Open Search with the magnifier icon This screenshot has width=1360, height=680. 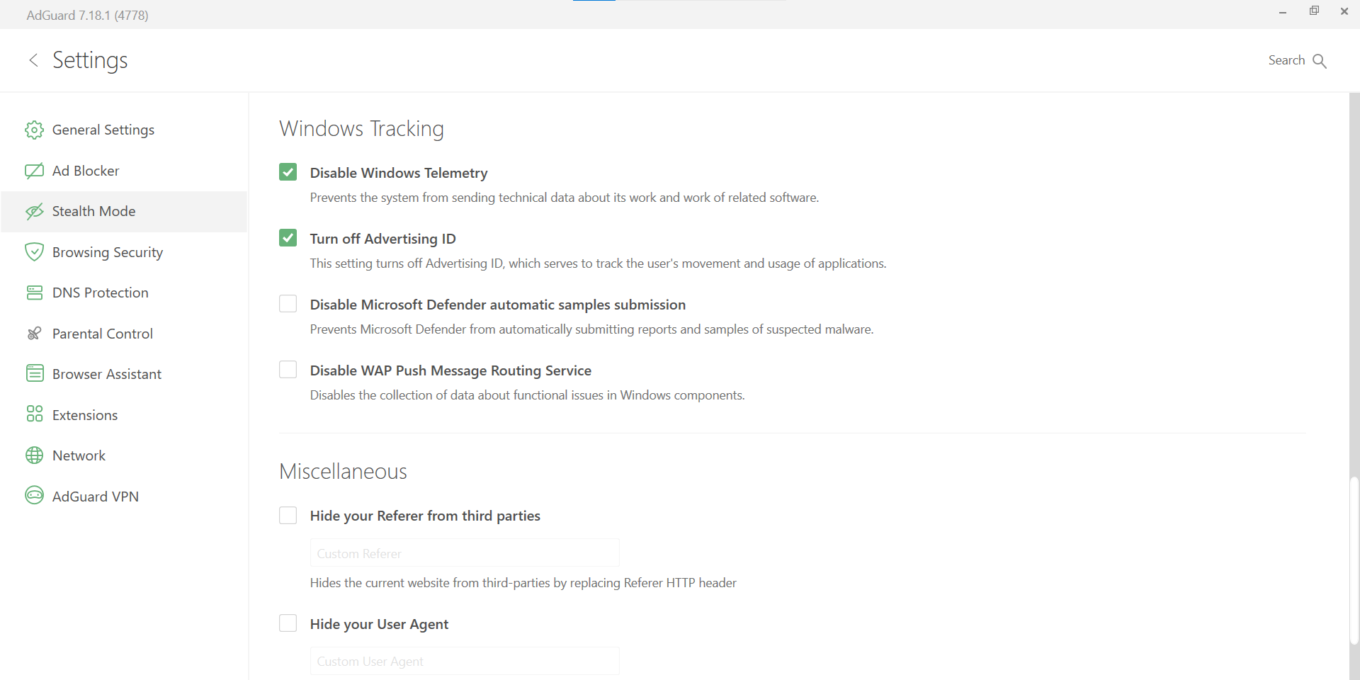click(x=1320, y=60)
